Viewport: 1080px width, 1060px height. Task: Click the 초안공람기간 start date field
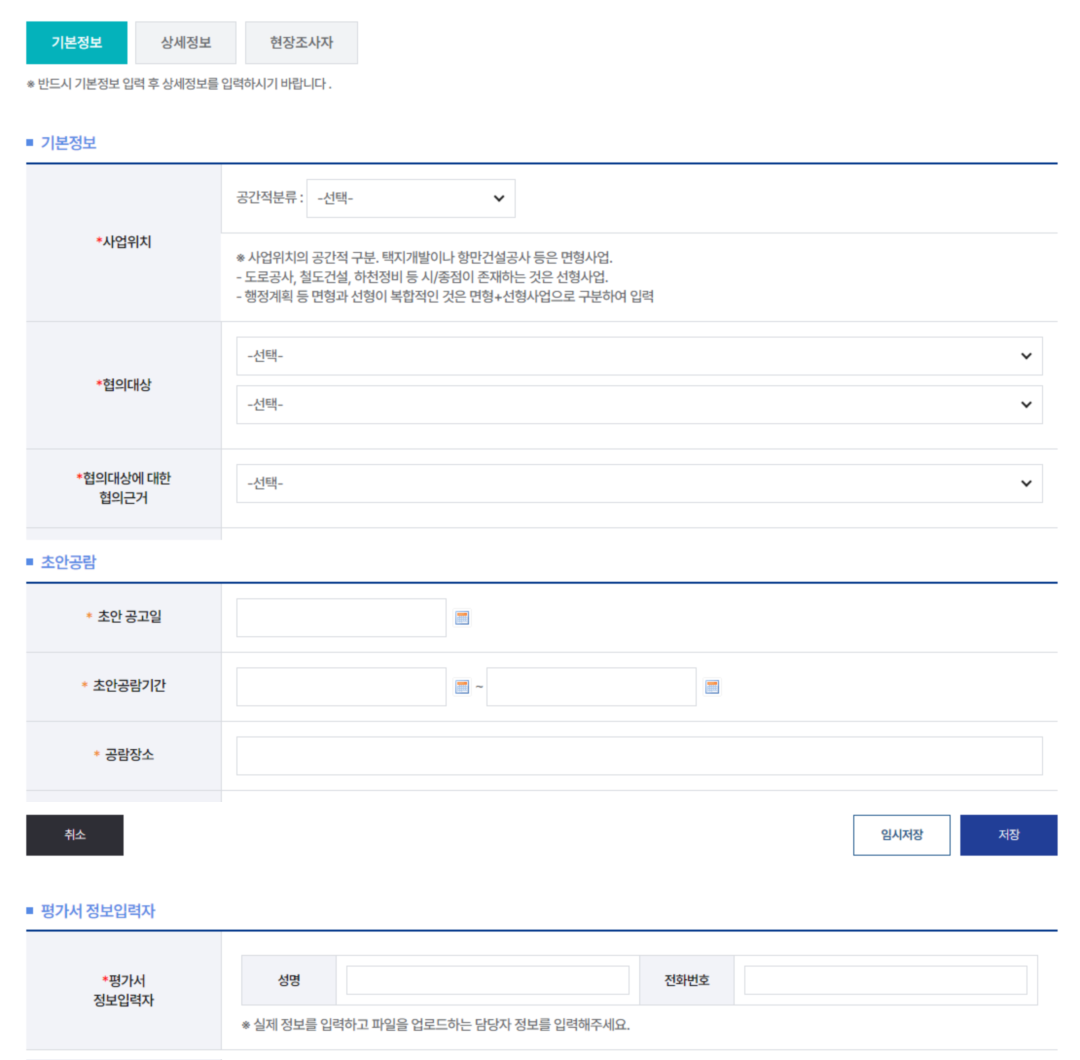pyautogui.click(x=341, y=687)
